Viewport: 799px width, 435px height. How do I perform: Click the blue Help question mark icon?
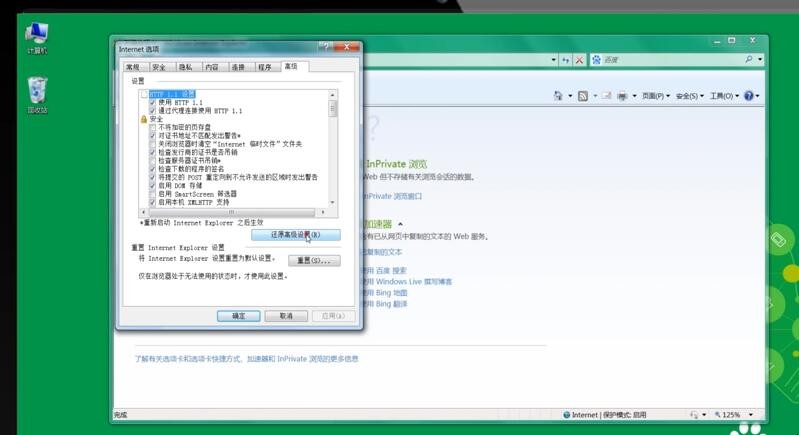click(x=748, y=96)
